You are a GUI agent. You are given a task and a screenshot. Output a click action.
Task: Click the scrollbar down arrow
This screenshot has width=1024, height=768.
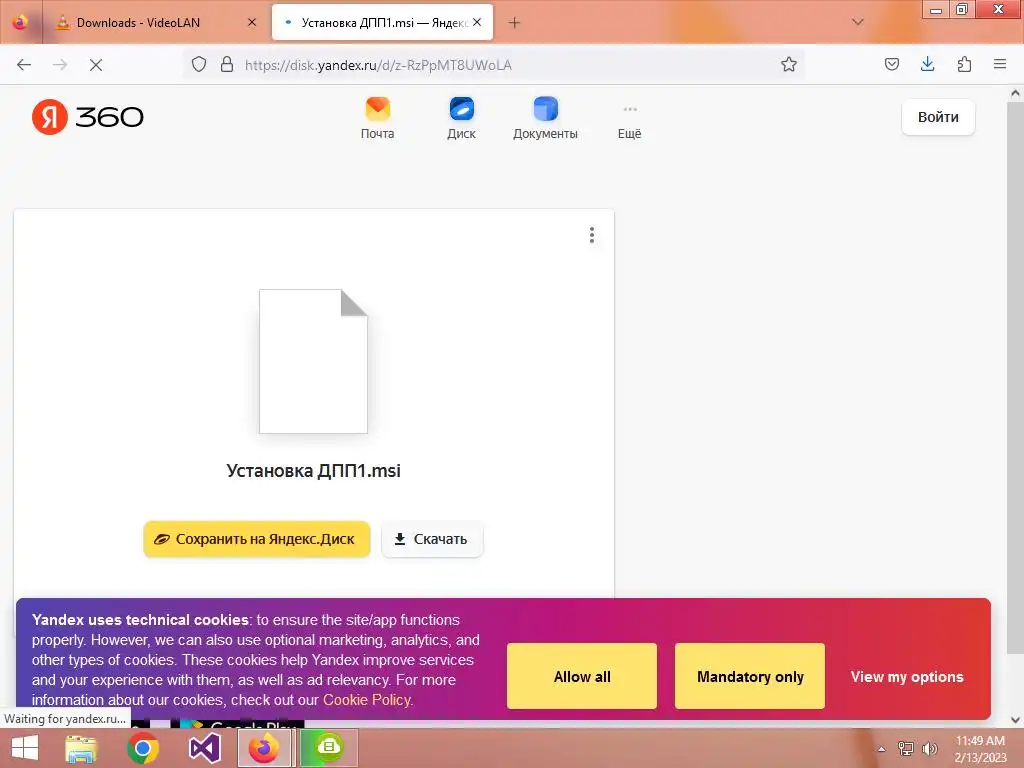pyautogui.click(x=1015, y=720)
